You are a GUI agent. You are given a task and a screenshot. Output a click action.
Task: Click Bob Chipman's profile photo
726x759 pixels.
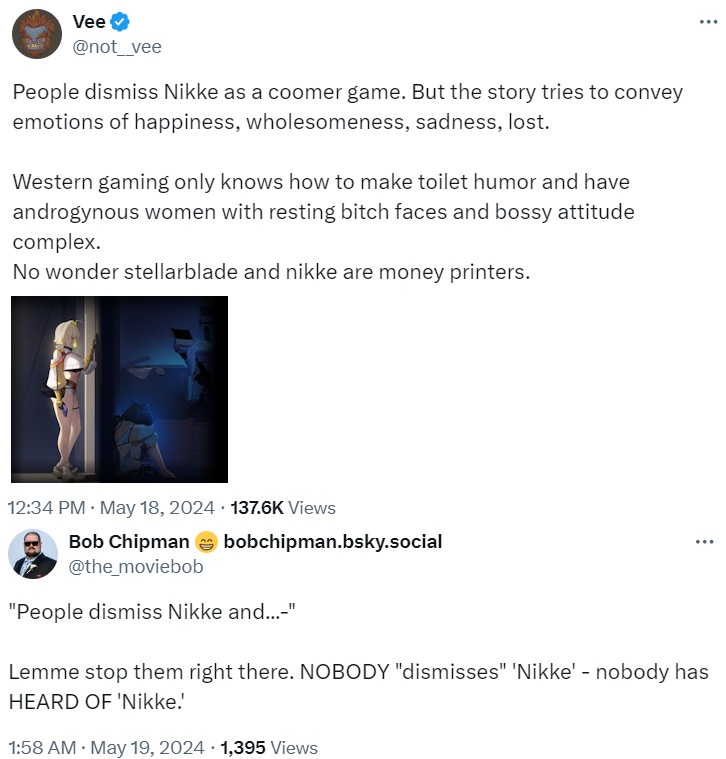click(34, 554)
